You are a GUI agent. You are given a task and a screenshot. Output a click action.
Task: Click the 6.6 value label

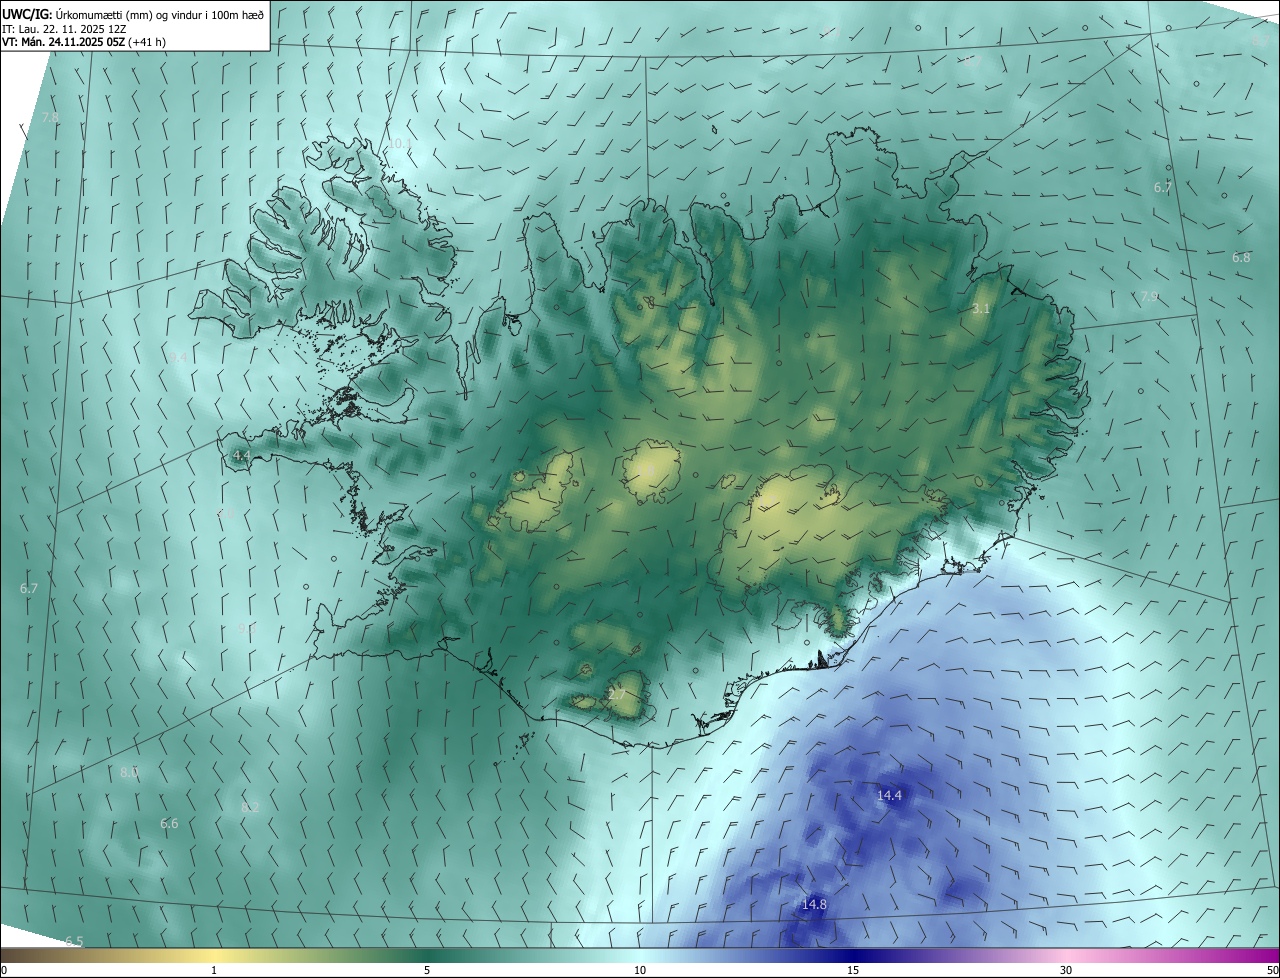(169, 824)
